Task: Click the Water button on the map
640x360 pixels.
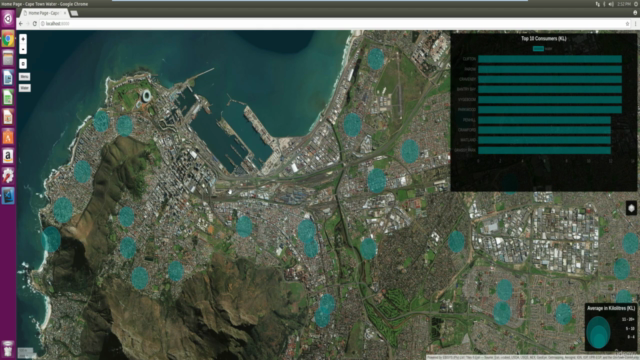Action: pos(24,88)
